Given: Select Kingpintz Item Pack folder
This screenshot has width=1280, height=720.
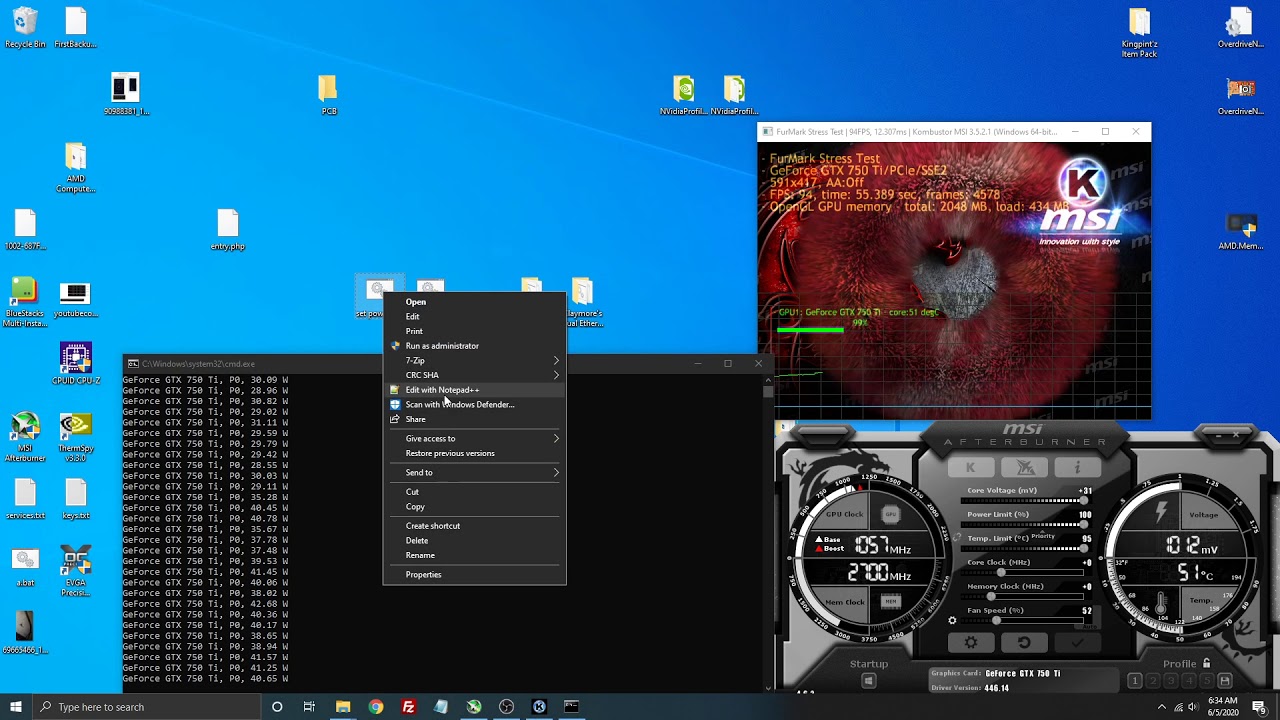Looking at the screenshot, I should click(1139, 33).
